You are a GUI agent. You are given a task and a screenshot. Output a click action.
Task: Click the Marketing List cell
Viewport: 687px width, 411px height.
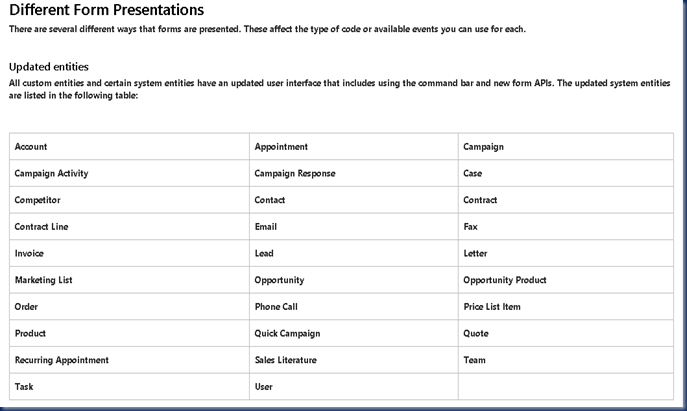(44, 280)
